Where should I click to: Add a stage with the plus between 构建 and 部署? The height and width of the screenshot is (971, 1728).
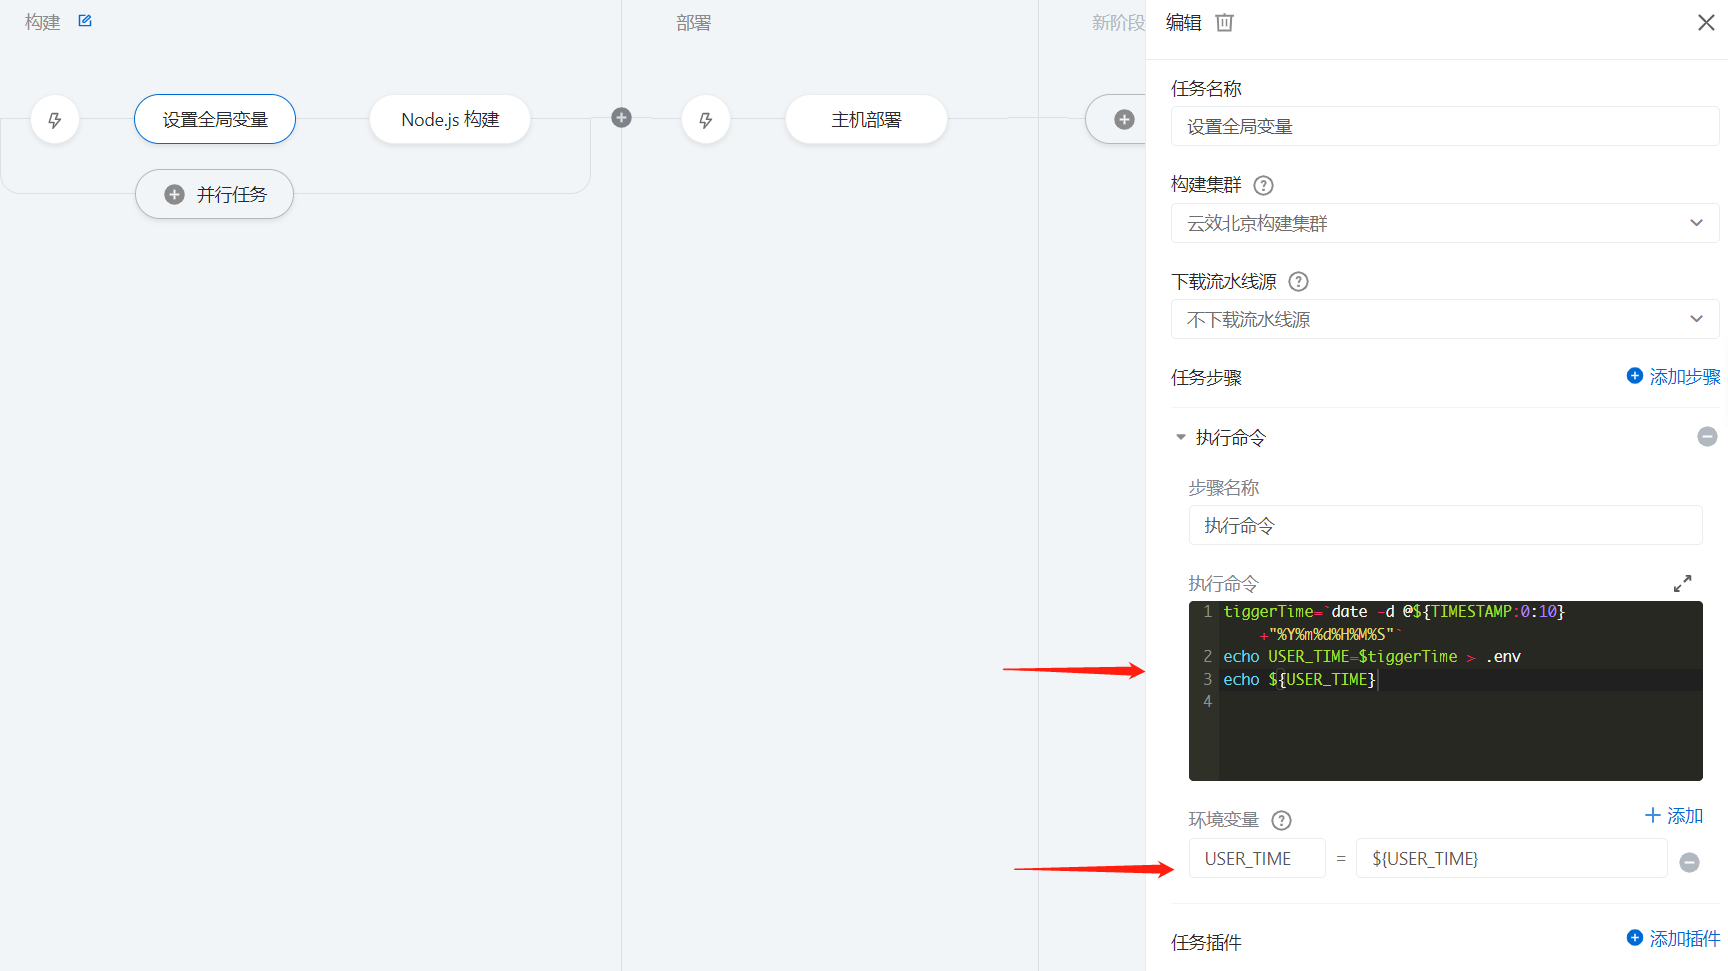pos(621,118)
